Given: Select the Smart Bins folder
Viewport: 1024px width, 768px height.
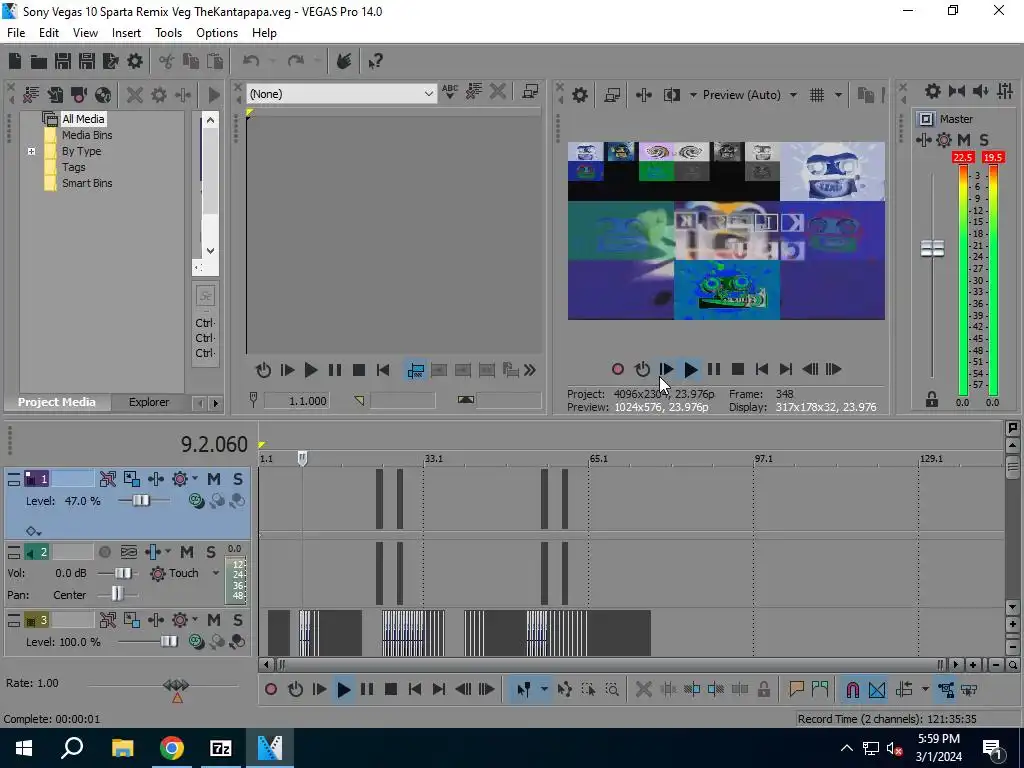Looking at the screenshot, I should pos(87,184).
